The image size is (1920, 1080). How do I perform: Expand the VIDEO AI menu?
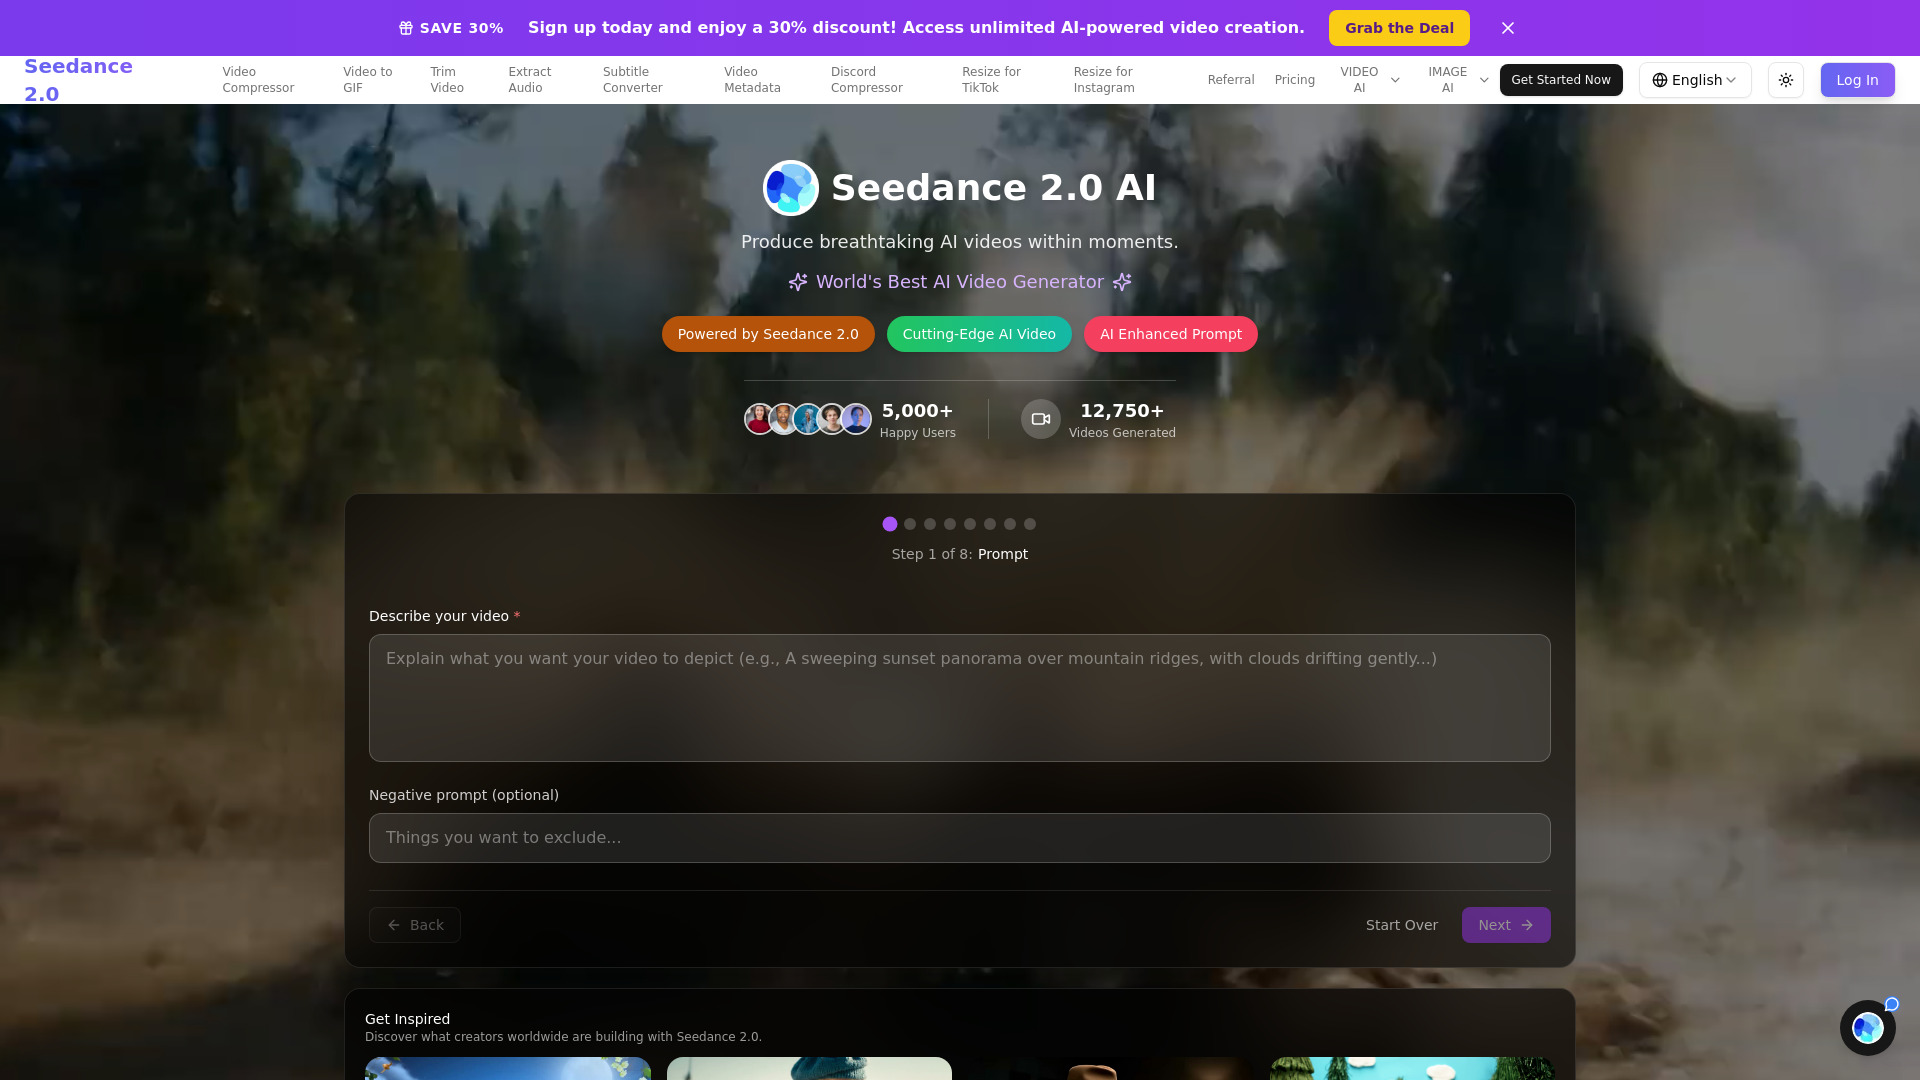tap(1369, 80)
